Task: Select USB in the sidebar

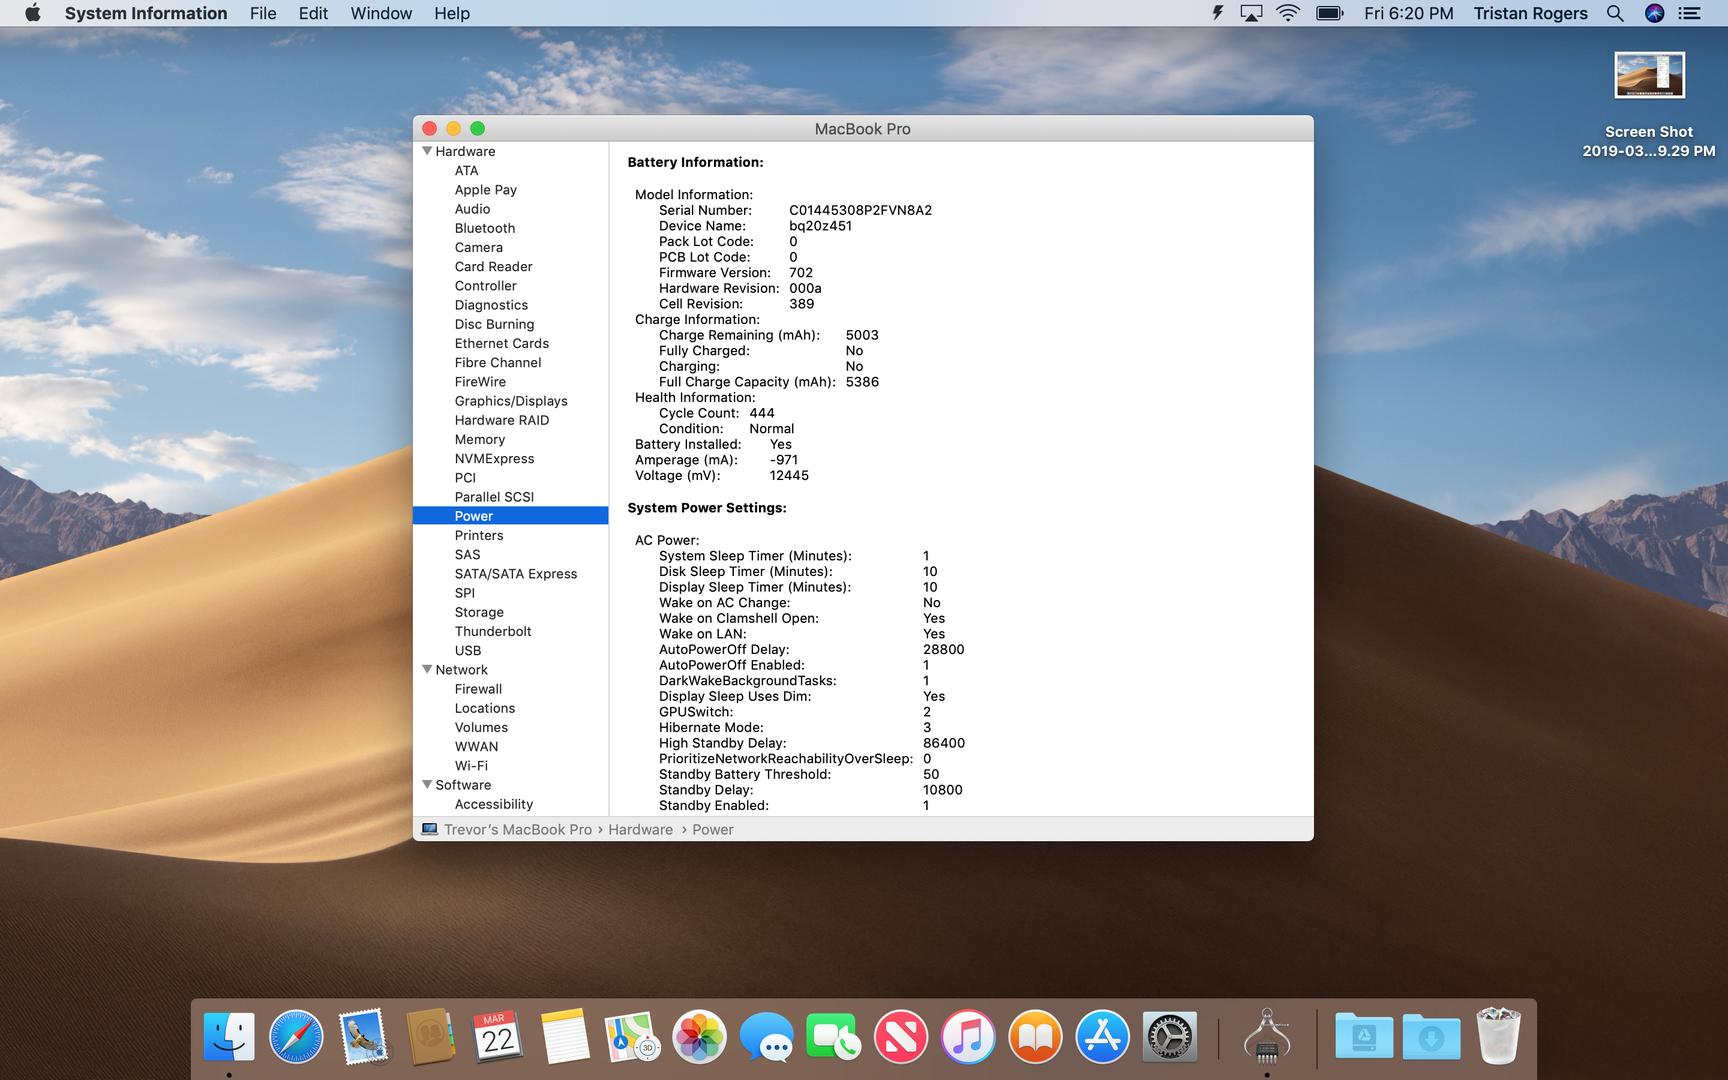Action: (468, 650)
